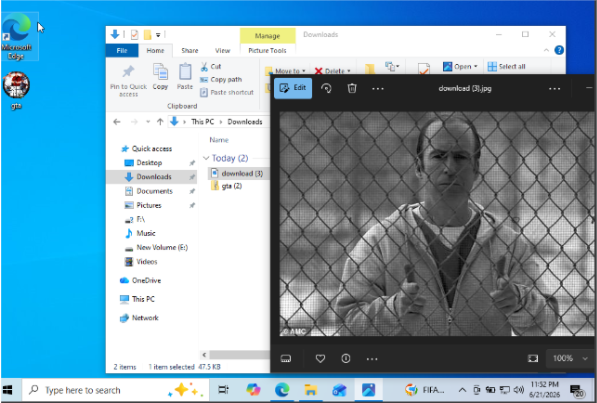Click Paste shortcut in ribbon
This screenshot has height=403, width=597.
[227, 93]
